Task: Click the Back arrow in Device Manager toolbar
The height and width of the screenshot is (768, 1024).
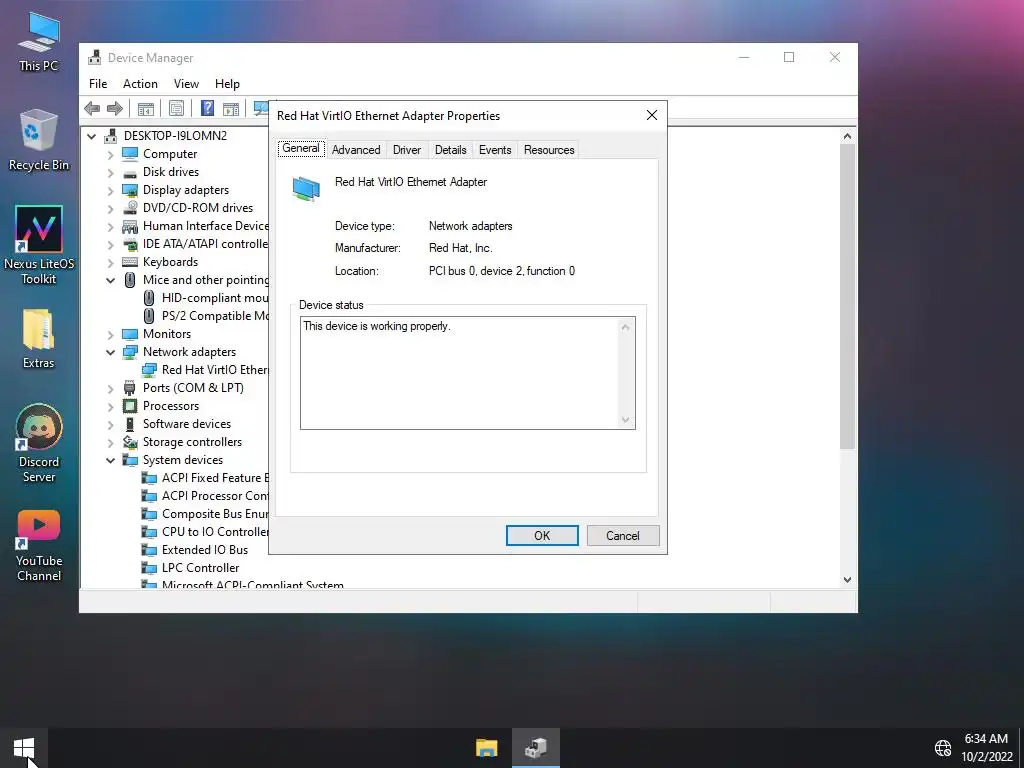Action: [x=92, y=108]
